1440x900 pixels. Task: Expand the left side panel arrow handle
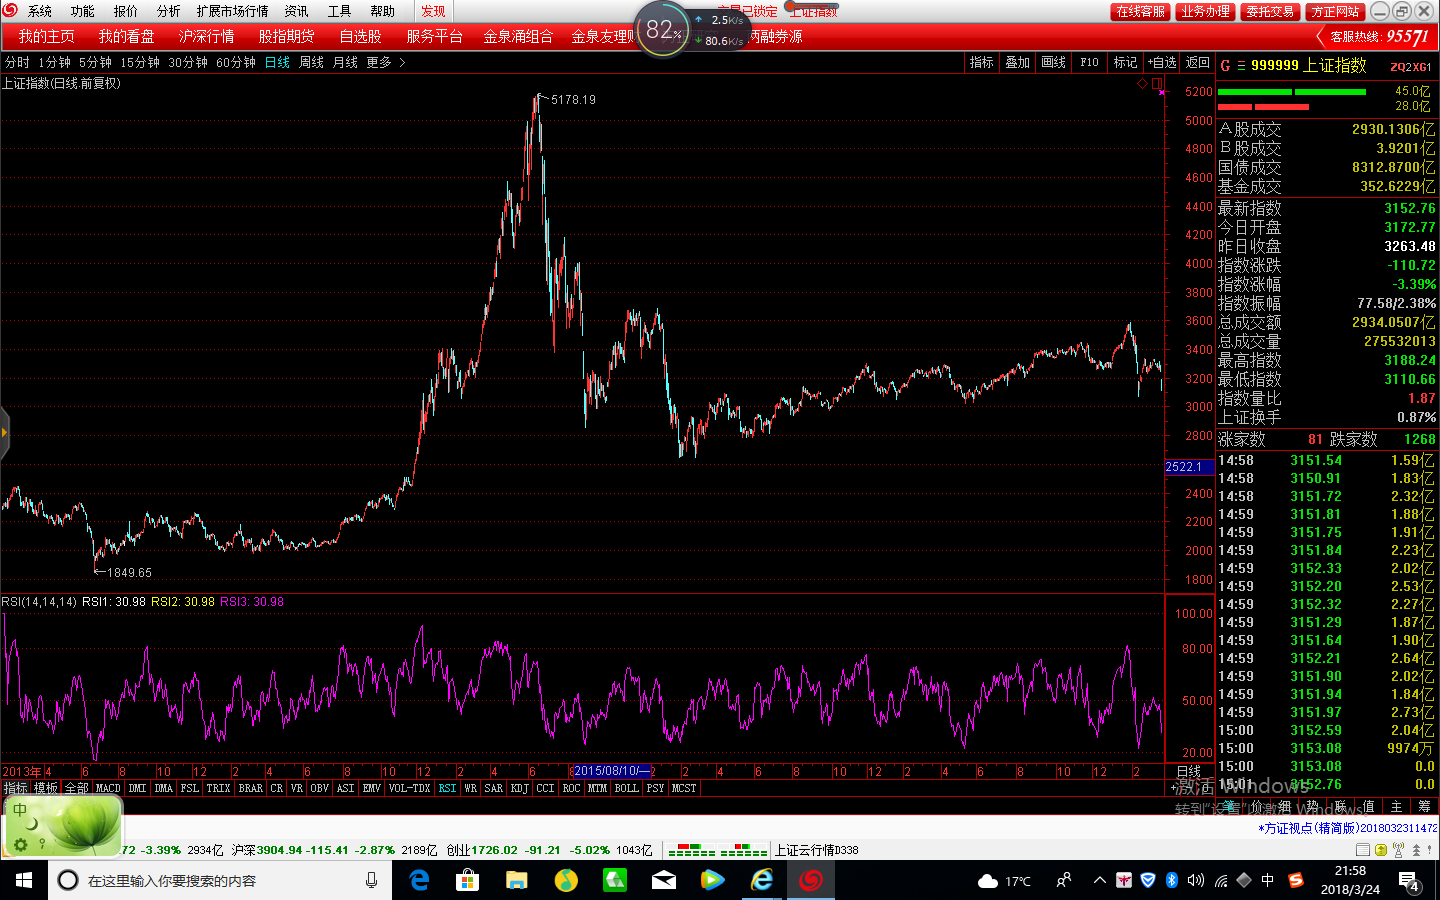(4, 433)
